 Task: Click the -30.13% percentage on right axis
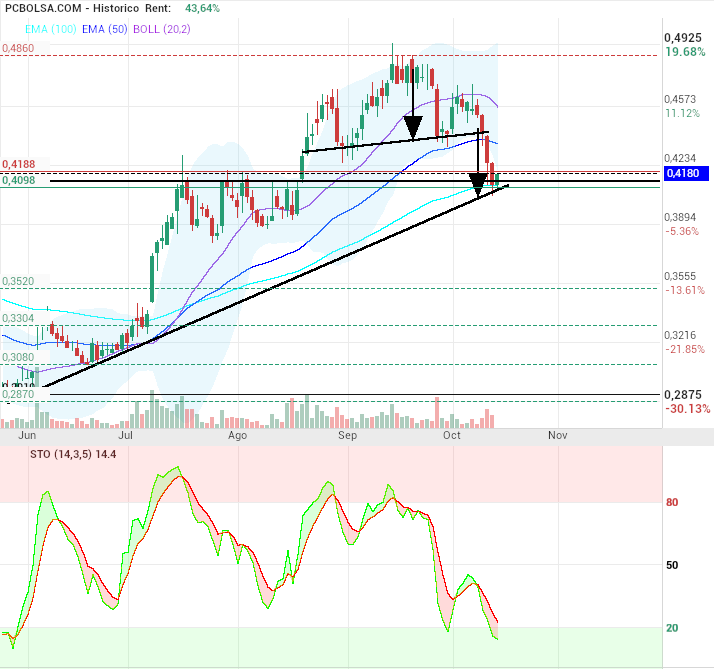pyautogui.click(x=687, y=408)
